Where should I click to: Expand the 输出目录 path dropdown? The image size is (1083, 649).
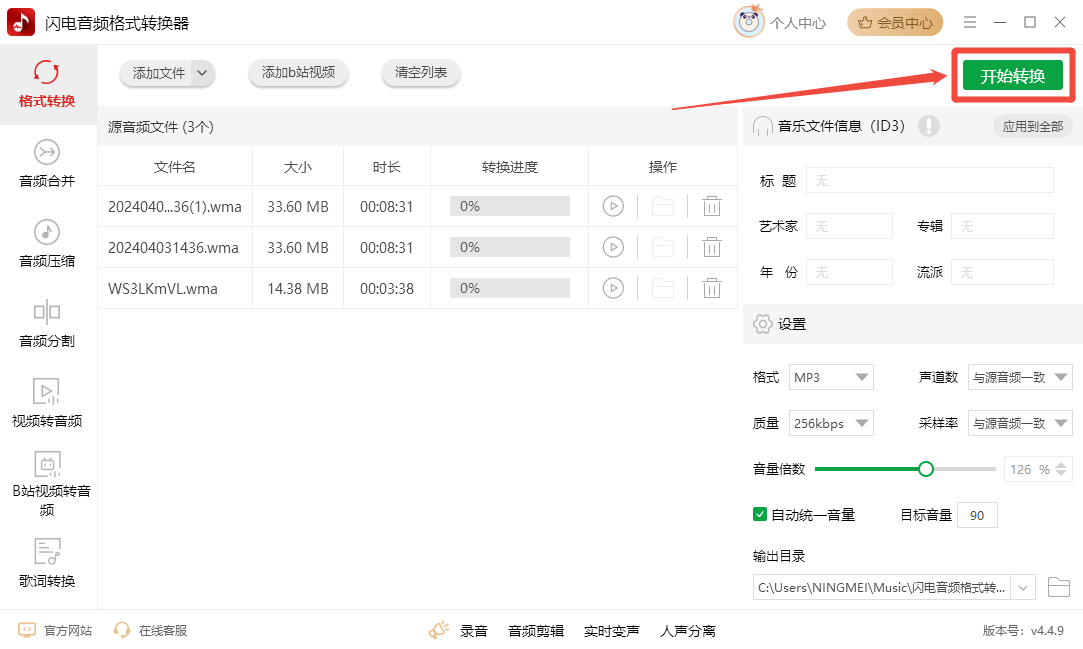(1023, 588)
